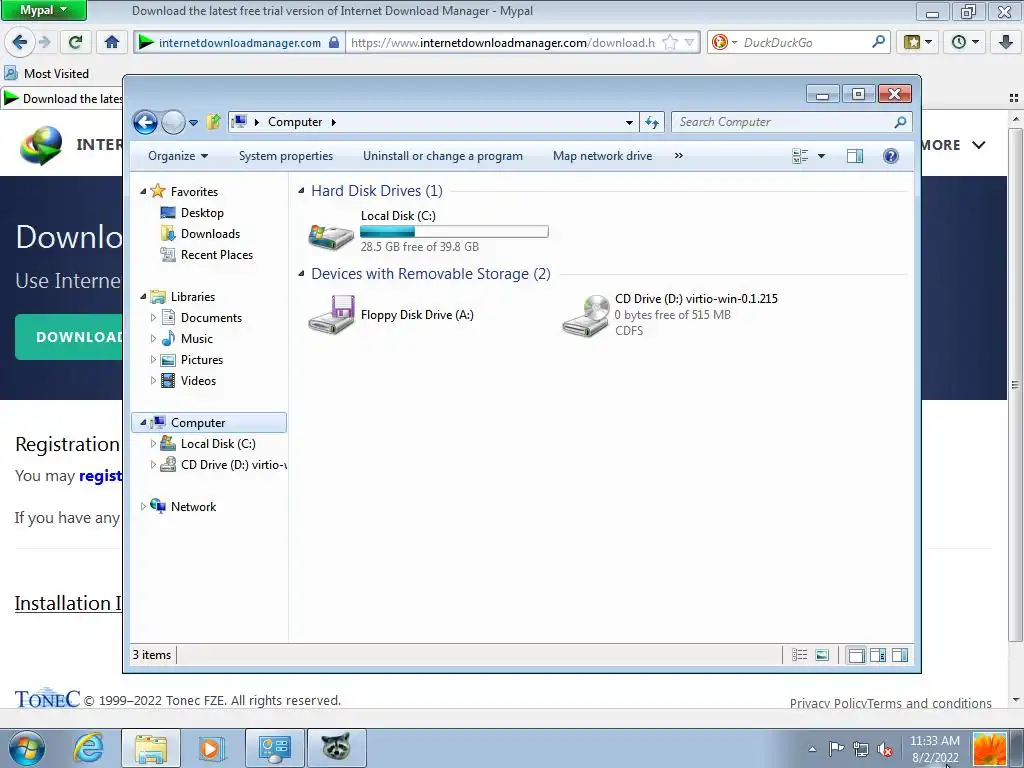Click Uninstall or change a program
The width and height of the screenshot is (1024, 768).
coord(443,156)
